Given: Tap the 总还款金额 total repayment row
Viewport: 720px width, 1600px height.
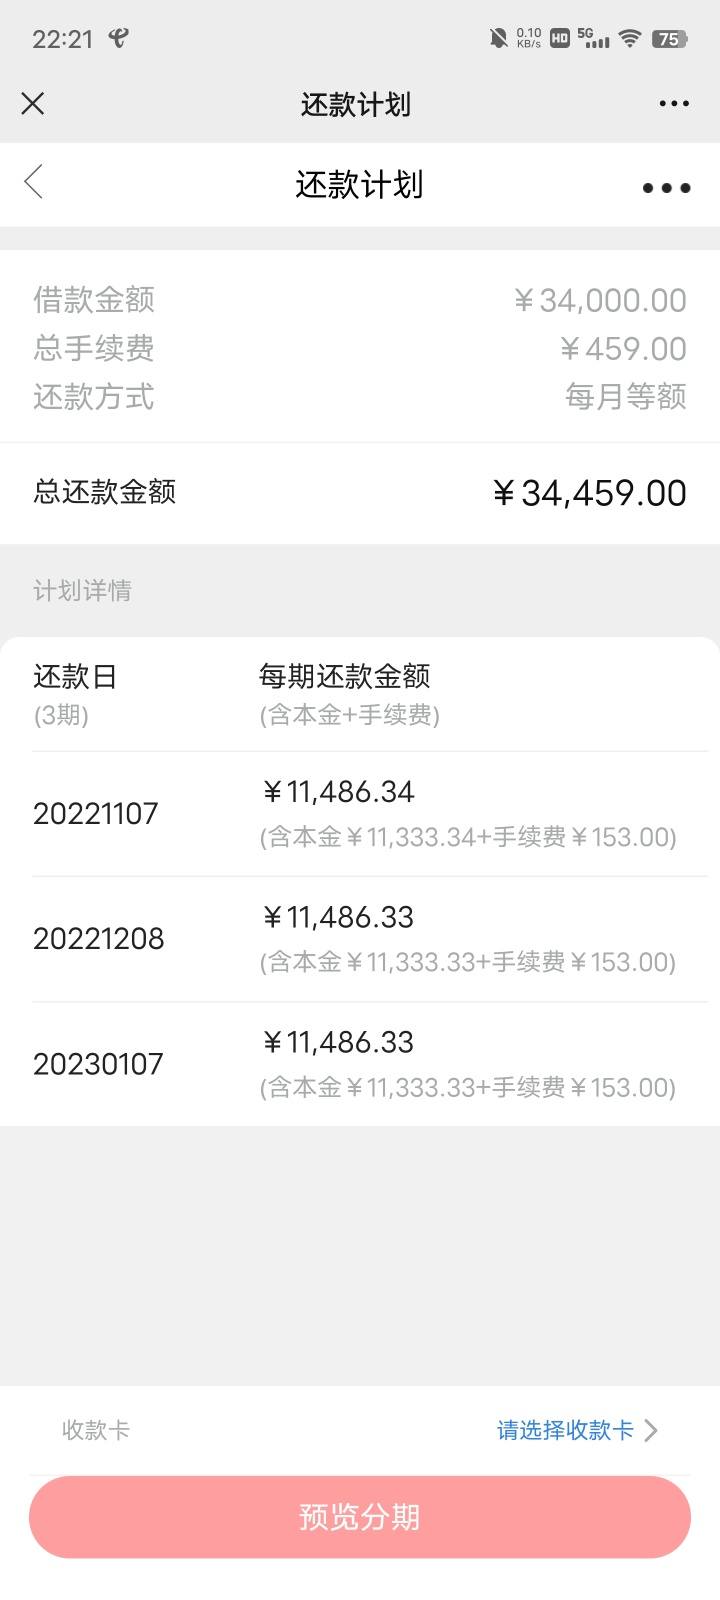Looking at the screenshot, I should 360,493.
